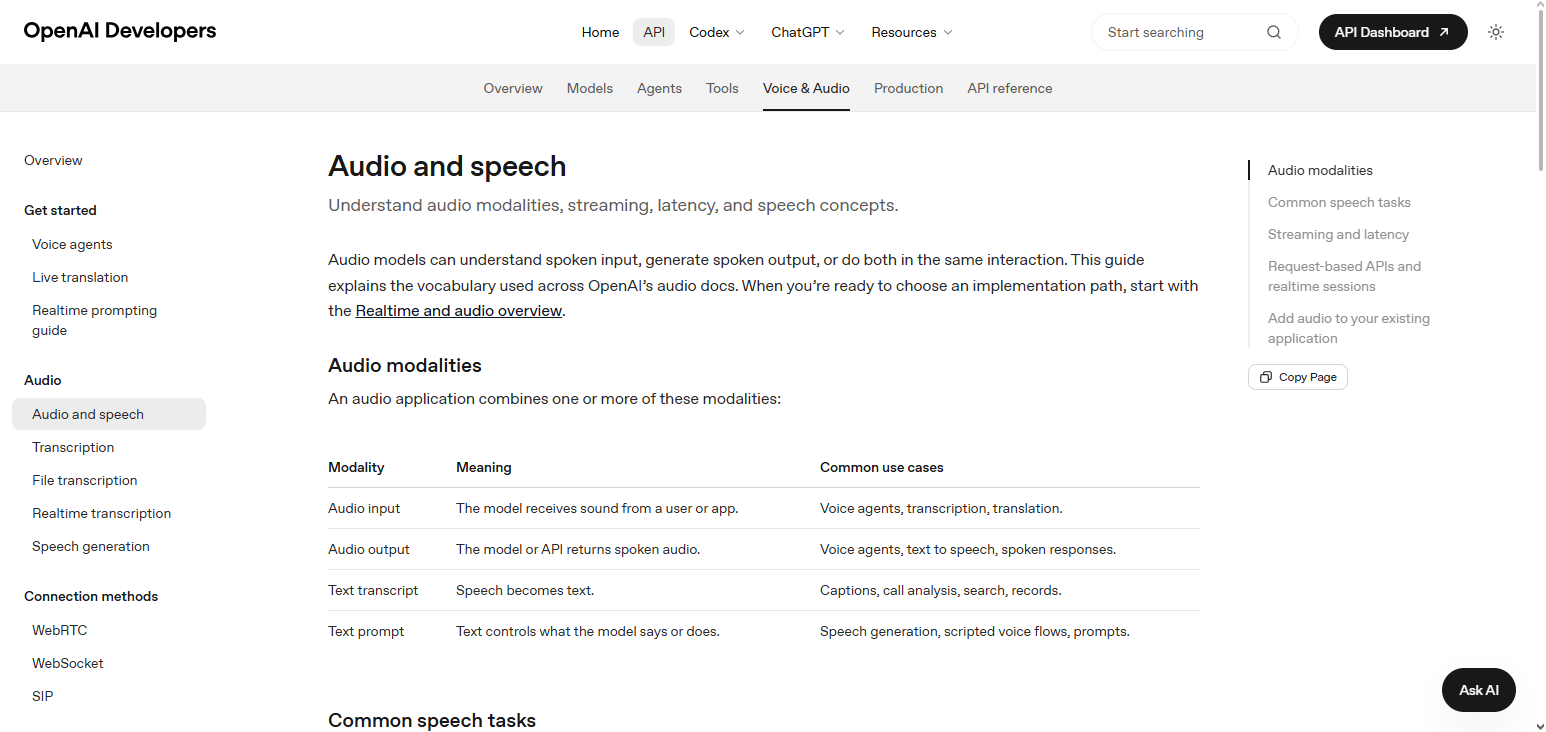
Task: Click the scrollbar down arrow
Action: tap(1540, 725)
